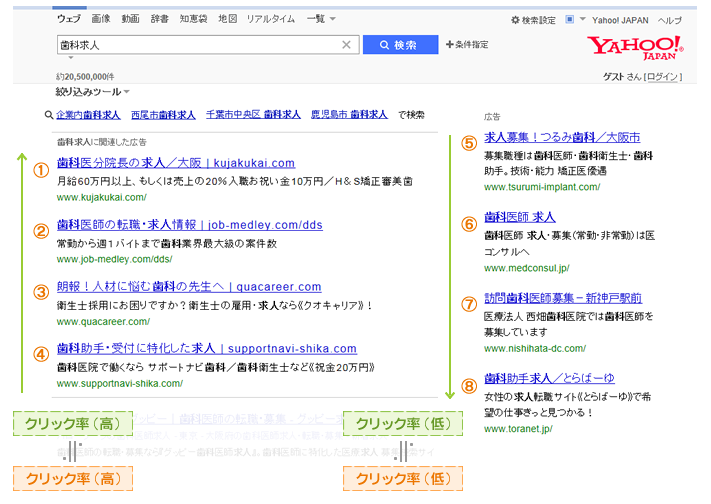Switch to the 画像 tab
Viewport: 711px width, 504px height.
pos(101,19)
